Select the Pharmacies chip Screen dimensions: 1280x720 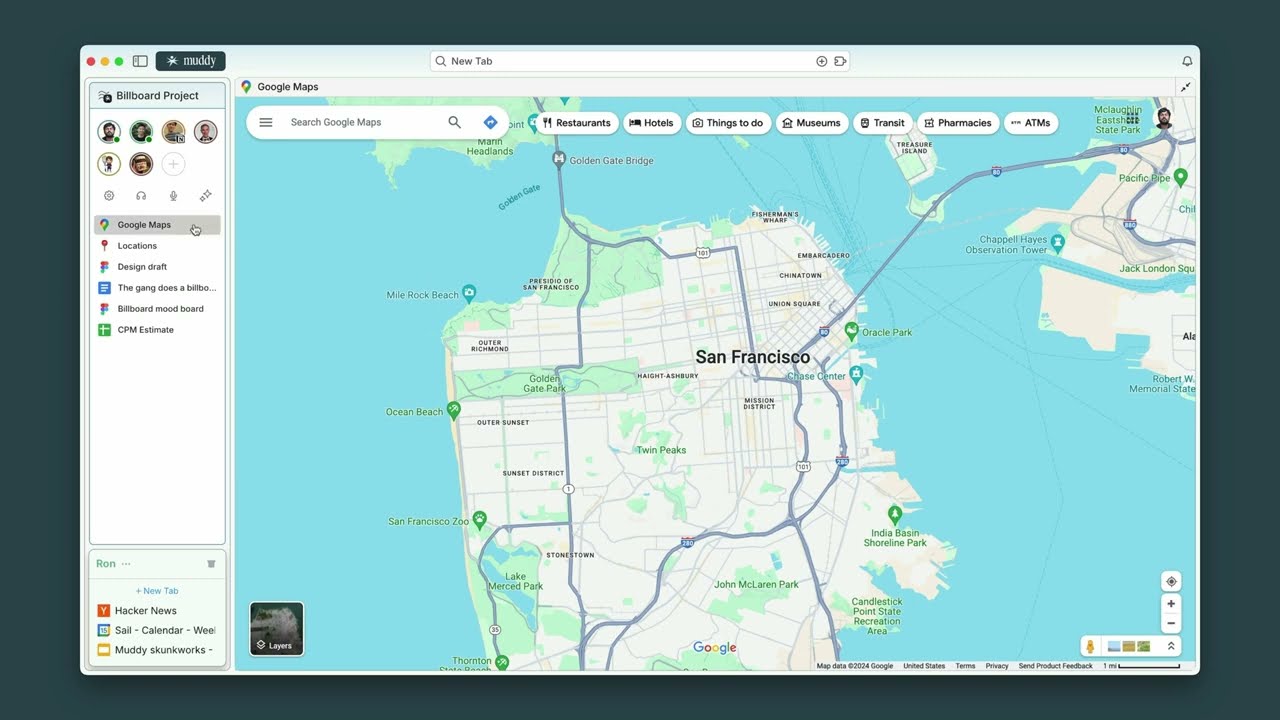(x=958, y=123)
